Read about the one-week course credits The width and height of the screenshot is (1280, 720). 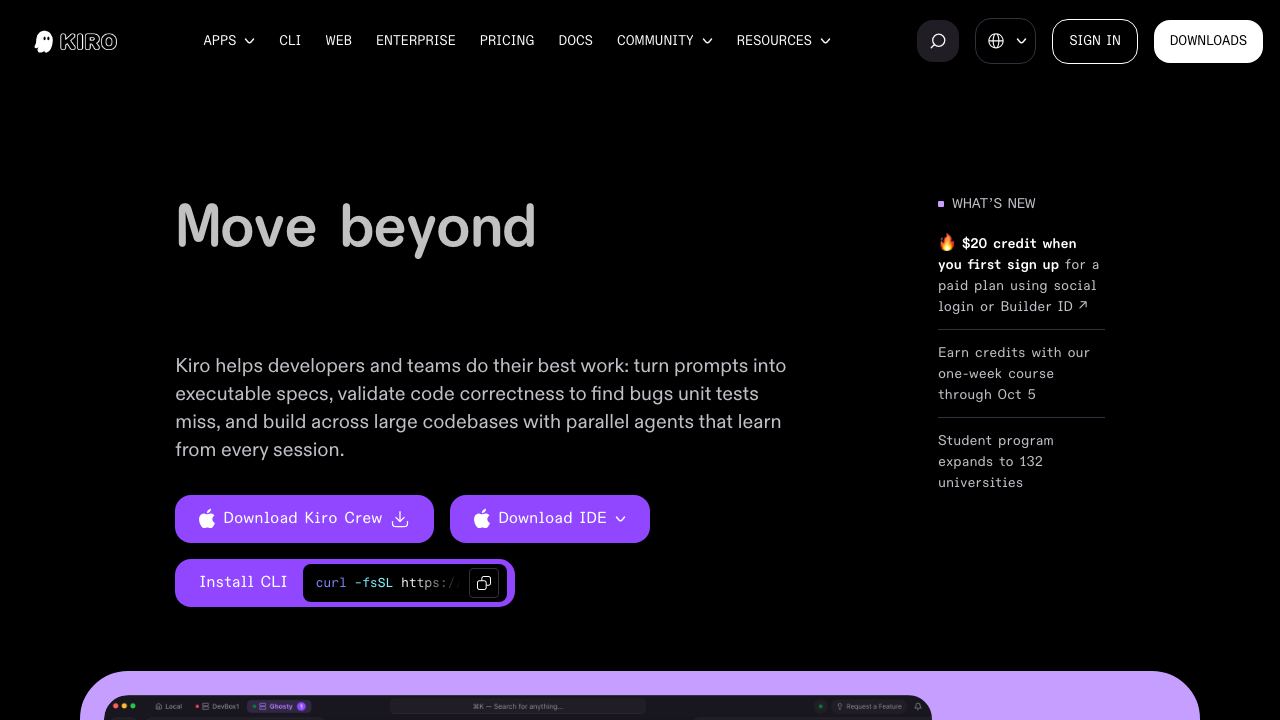point(1014,374)
